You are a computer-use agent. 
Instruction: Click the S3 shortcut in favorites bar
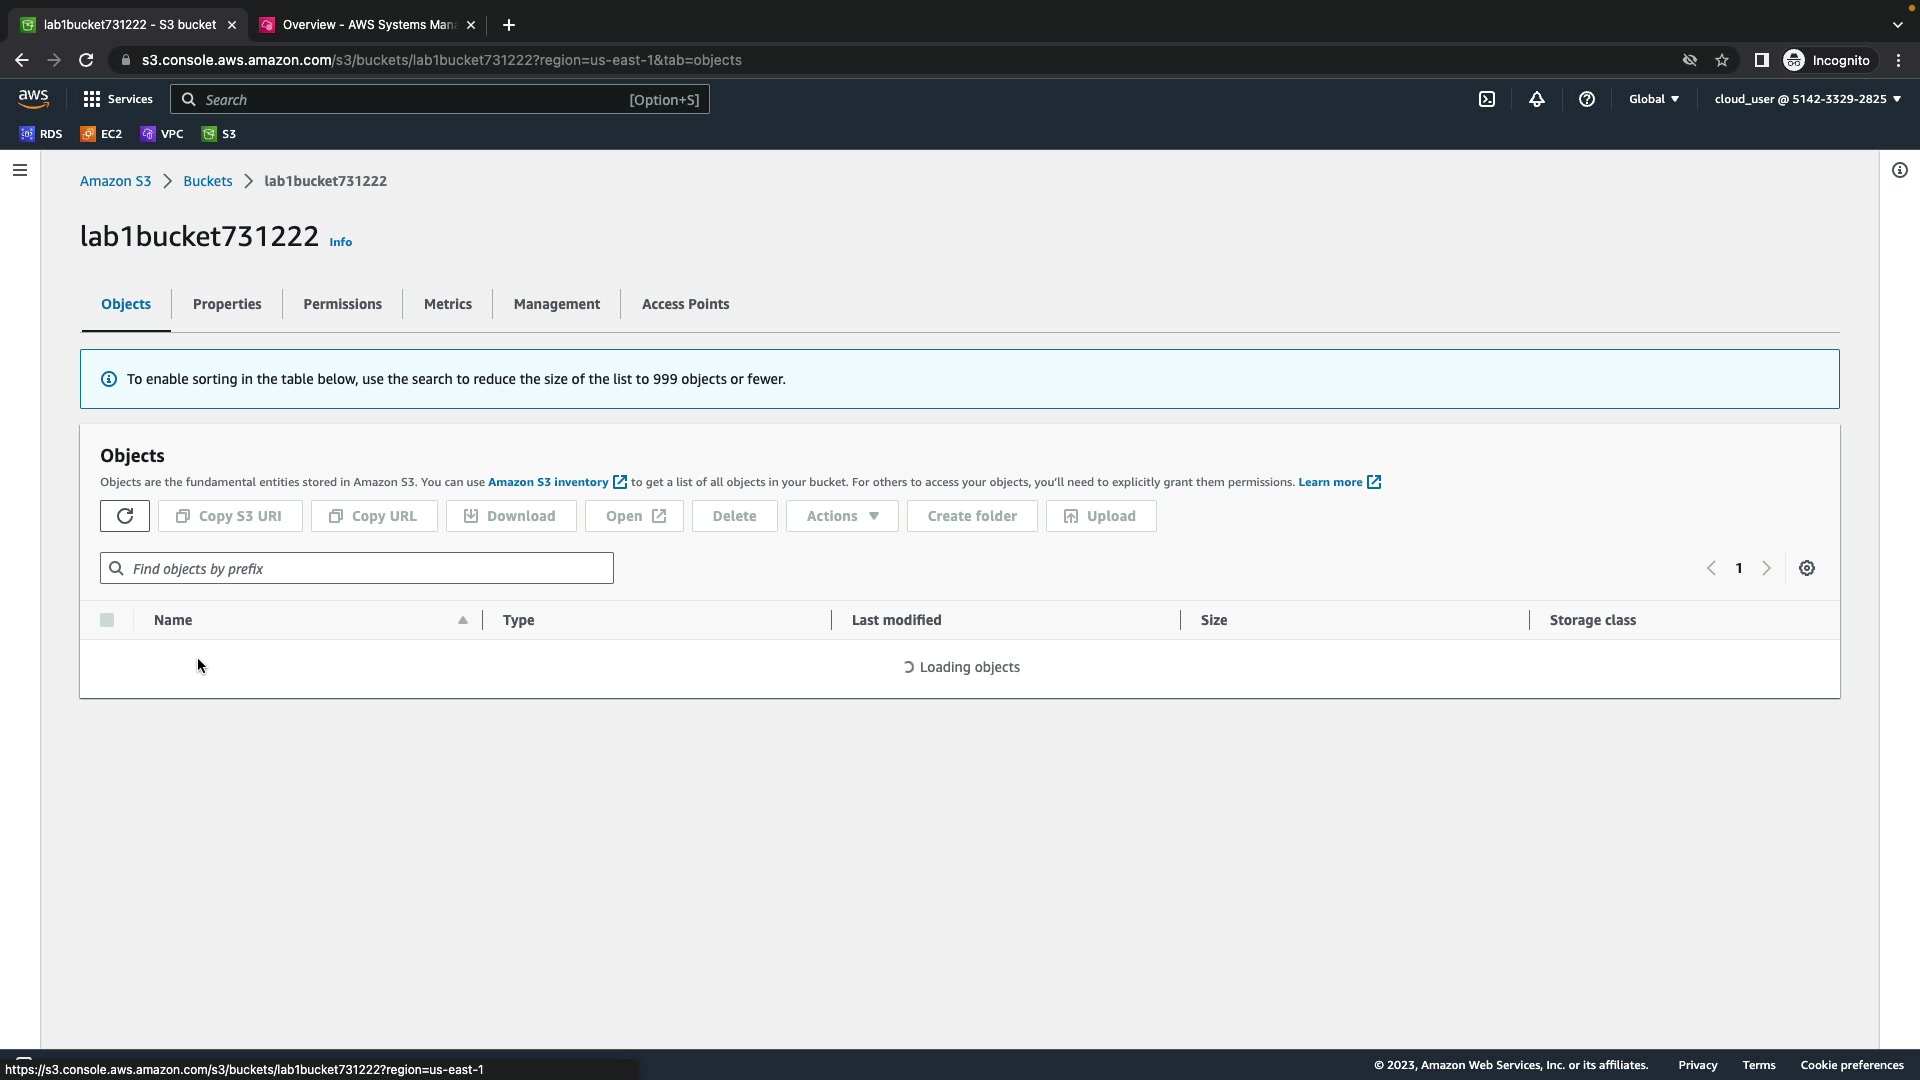[219, 134]
